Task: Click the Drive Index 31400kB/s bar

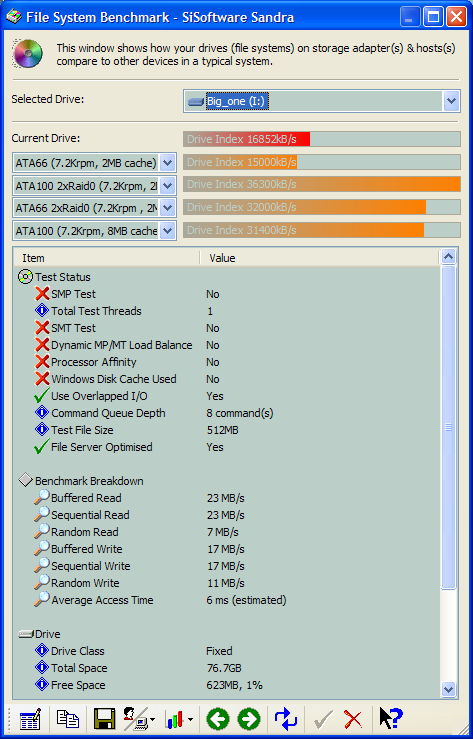Action: point(322,230)
